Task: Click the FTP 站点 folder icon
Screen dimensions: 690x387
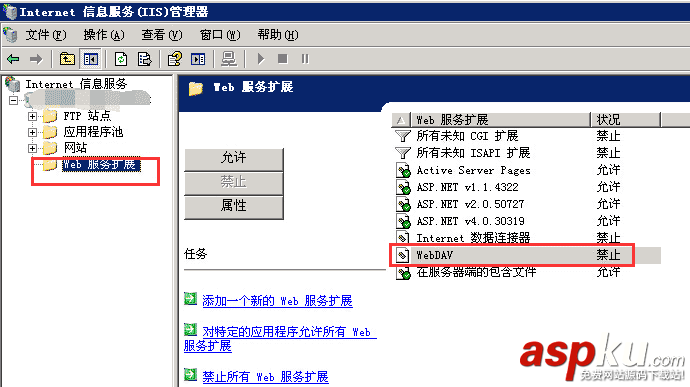Action: [x=50, y=116]
